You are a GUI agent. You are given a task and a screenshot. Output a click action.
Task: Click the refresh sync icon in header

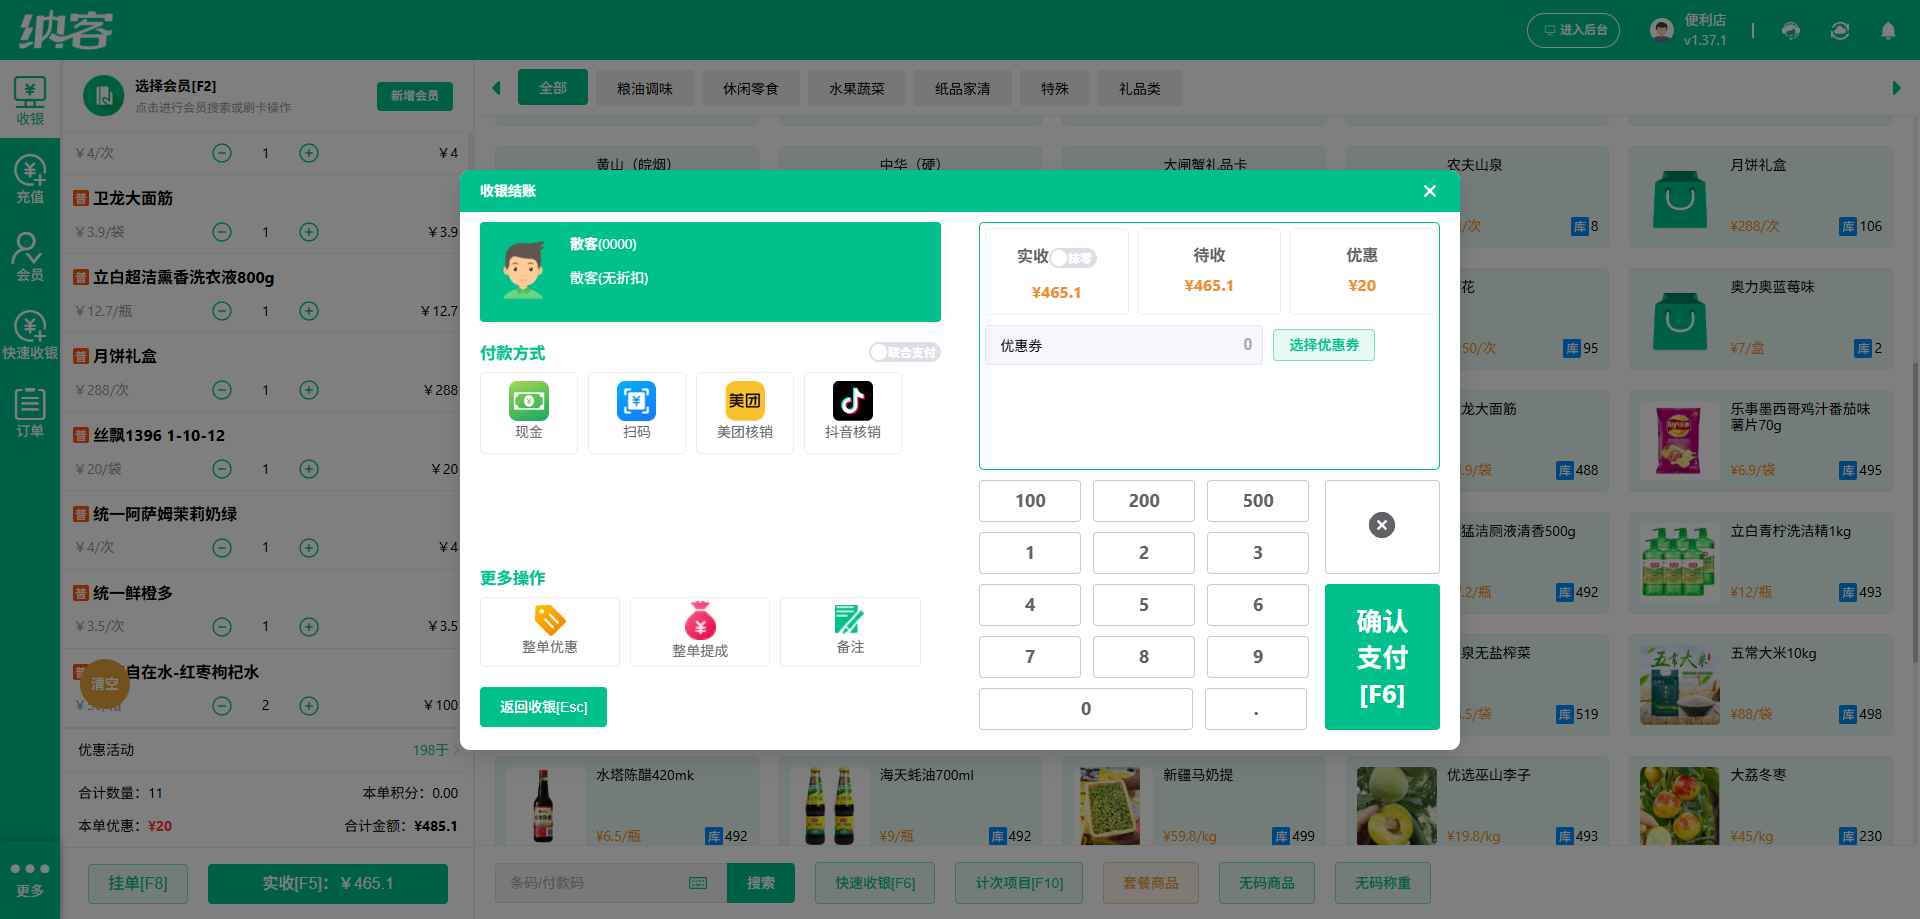tap(1839, 30)
